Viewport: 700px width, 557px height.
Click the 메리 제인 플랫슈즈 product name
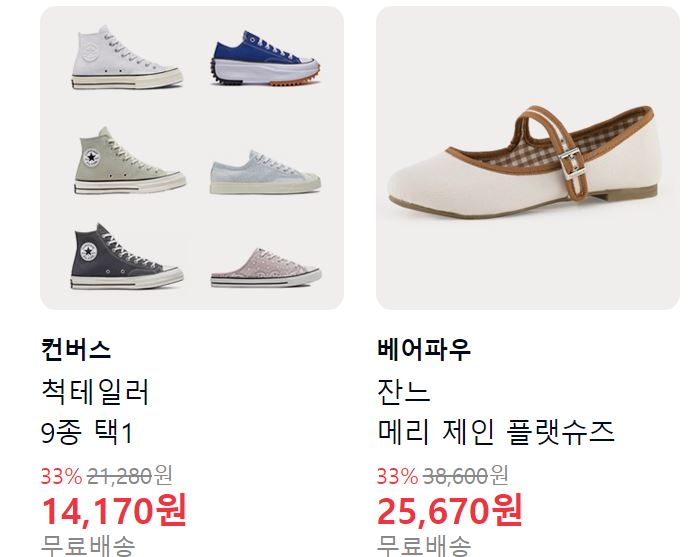pos(496,432)
